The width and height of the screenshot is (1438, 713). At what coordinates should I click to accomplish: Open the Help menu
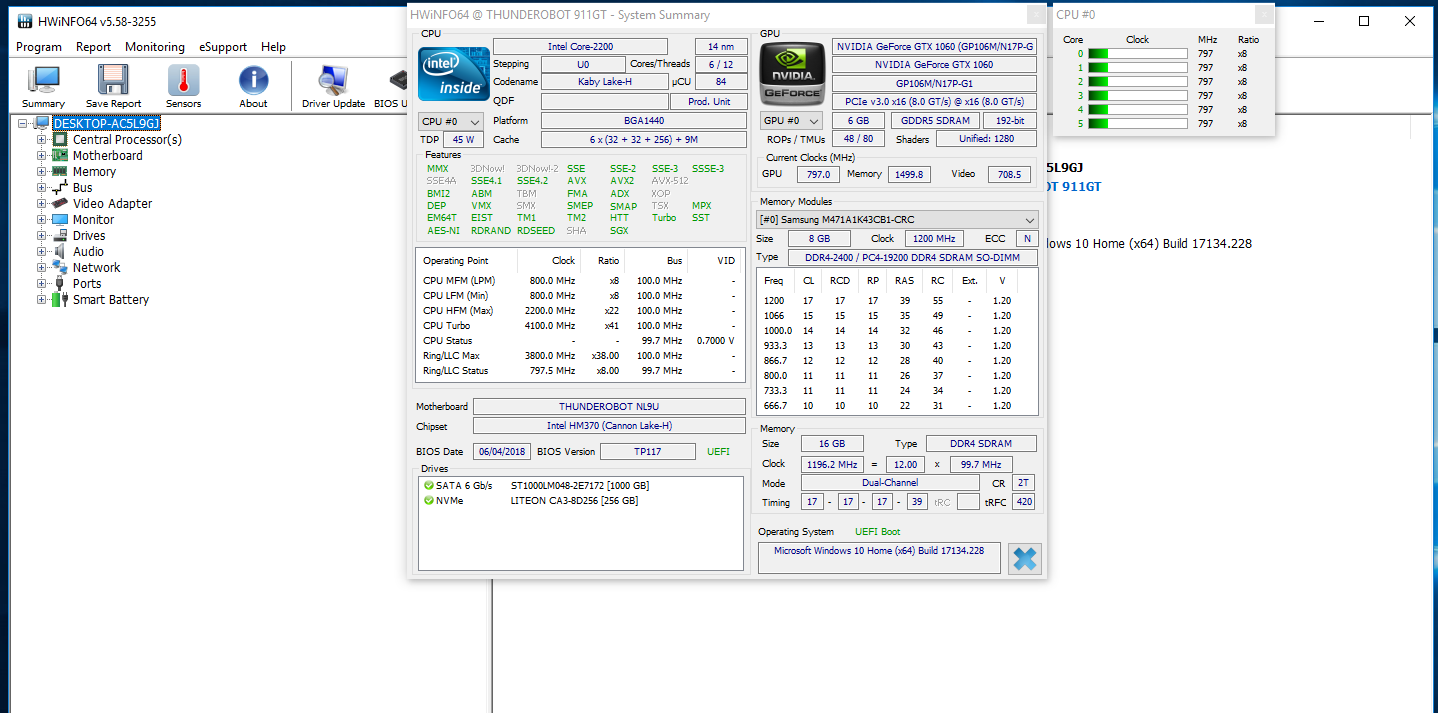pyautogui.click(x=274, y=47)
